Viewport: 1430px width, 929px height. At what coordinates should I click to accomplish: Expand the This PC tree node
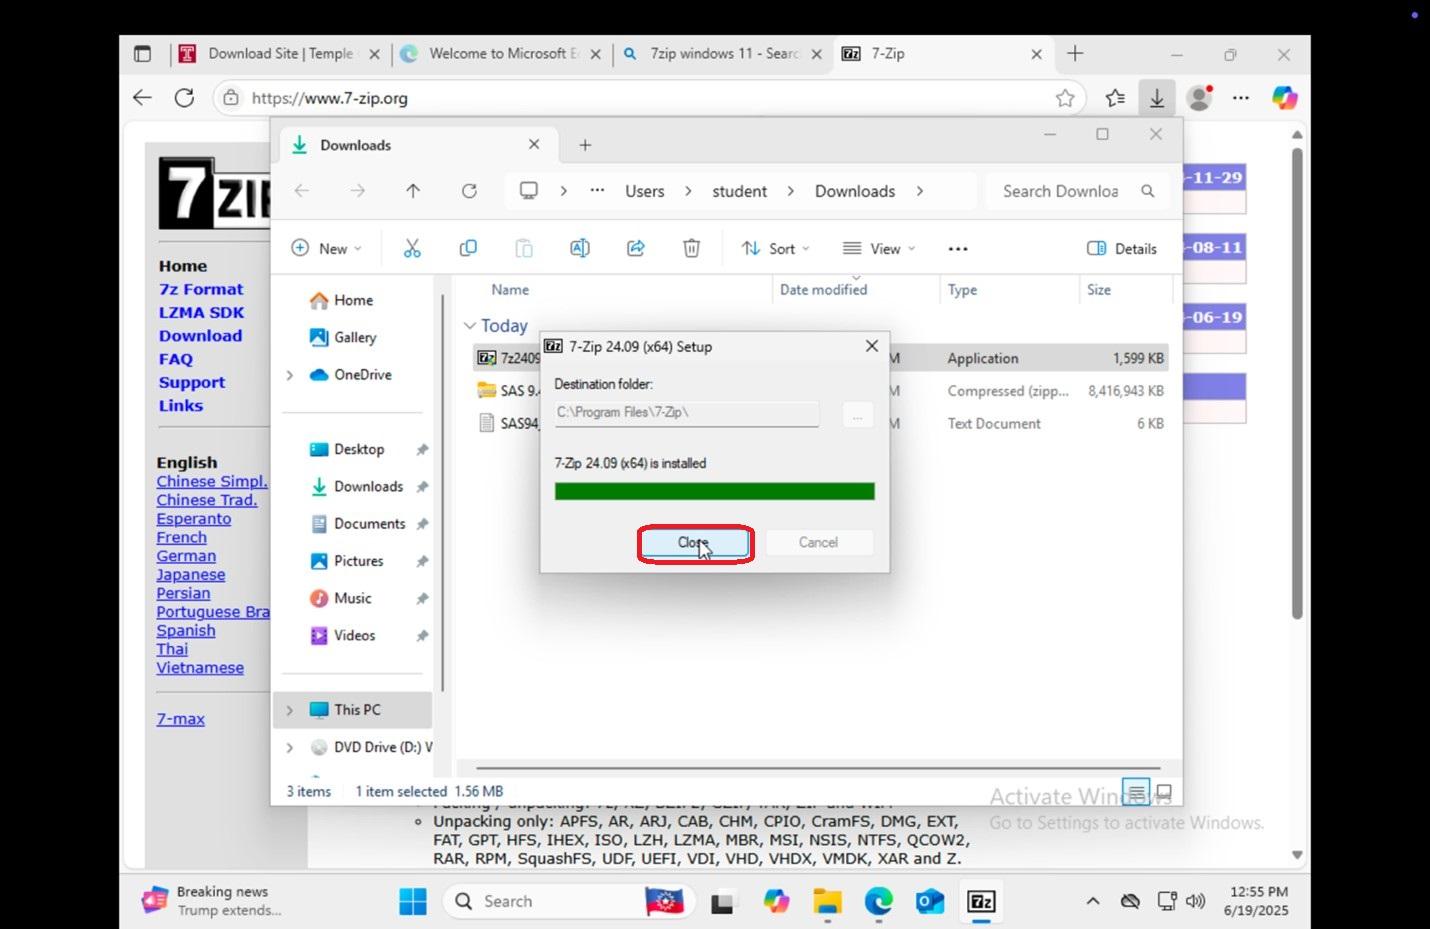[290, 710]
